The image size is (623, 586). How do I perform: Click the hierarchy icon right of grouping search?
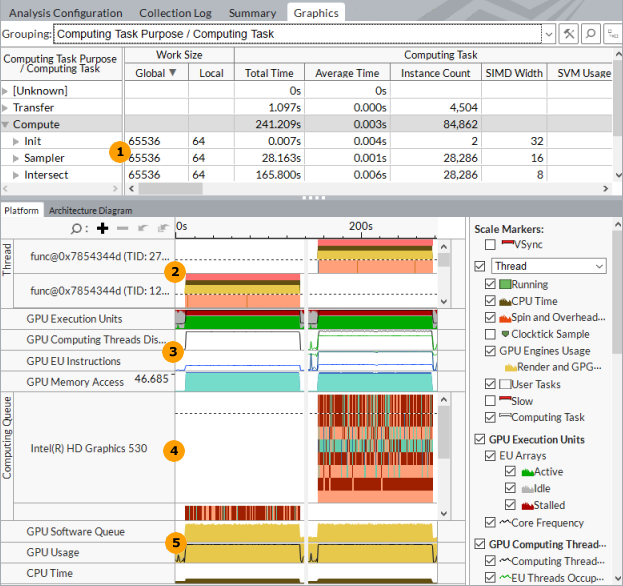tap(612, 34)
